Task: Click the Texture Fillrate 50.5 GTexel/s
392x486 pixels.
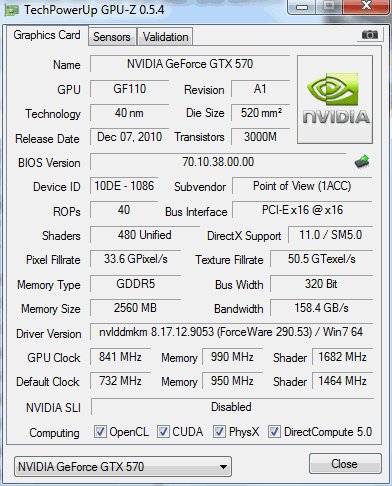Action: [321, 259]
